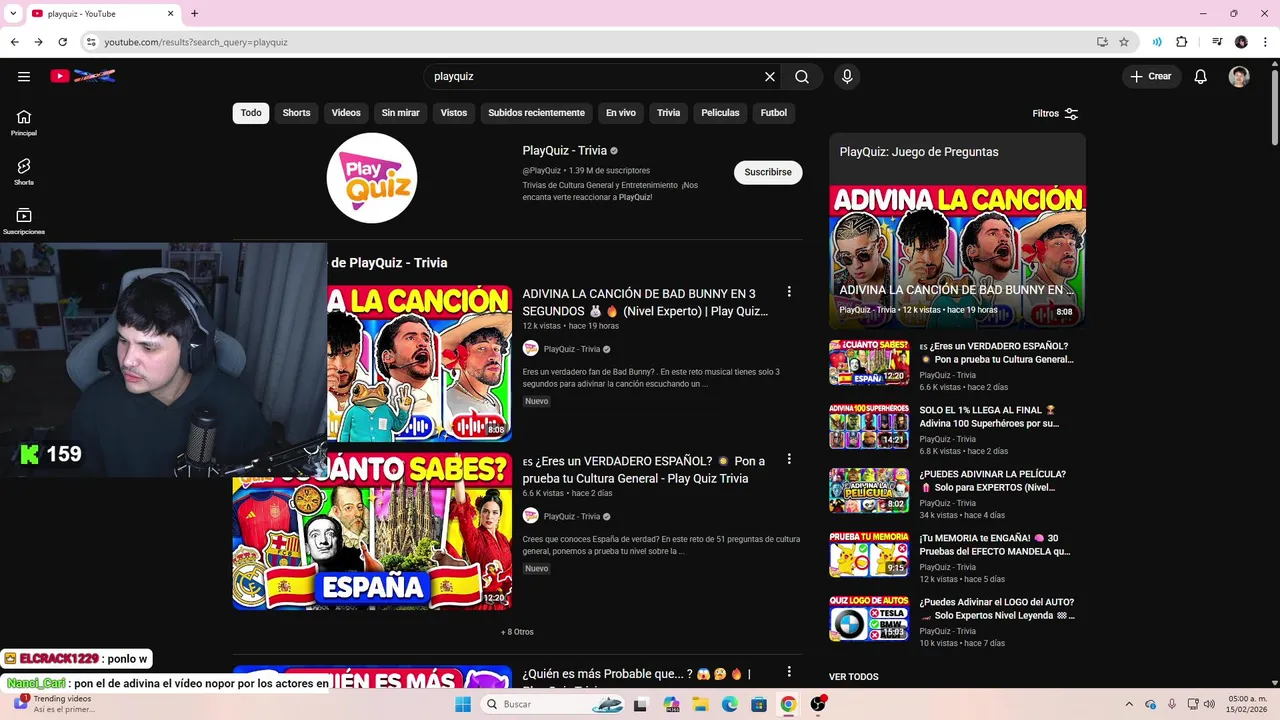Open the YouTube hamburger guide menu
The width and height of the screenshot is (1280, 720).
coord(24,76)
